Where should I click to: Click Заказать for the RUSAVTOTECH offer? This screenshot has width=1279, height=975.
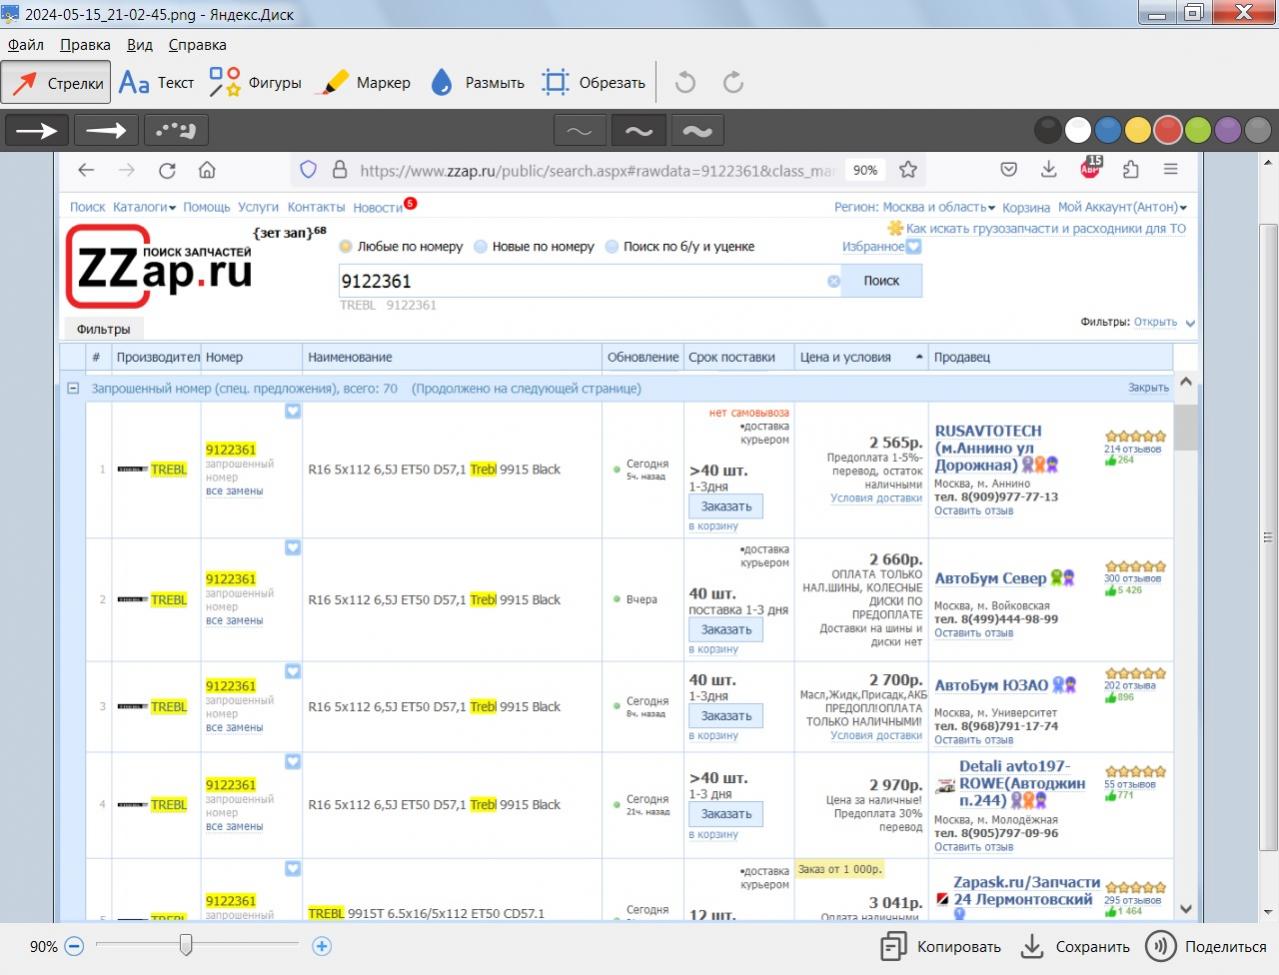[x=726, y=506]
